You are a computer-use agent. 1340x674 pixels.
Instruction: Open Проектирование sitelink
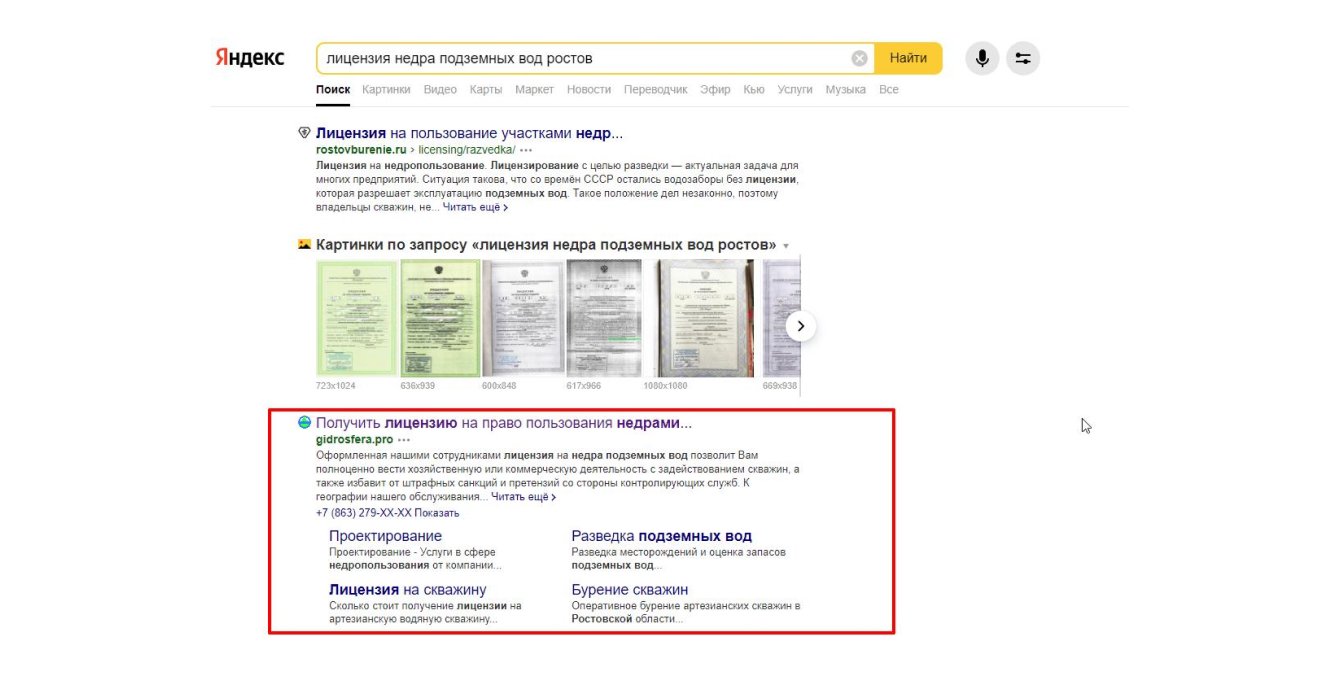385,536
